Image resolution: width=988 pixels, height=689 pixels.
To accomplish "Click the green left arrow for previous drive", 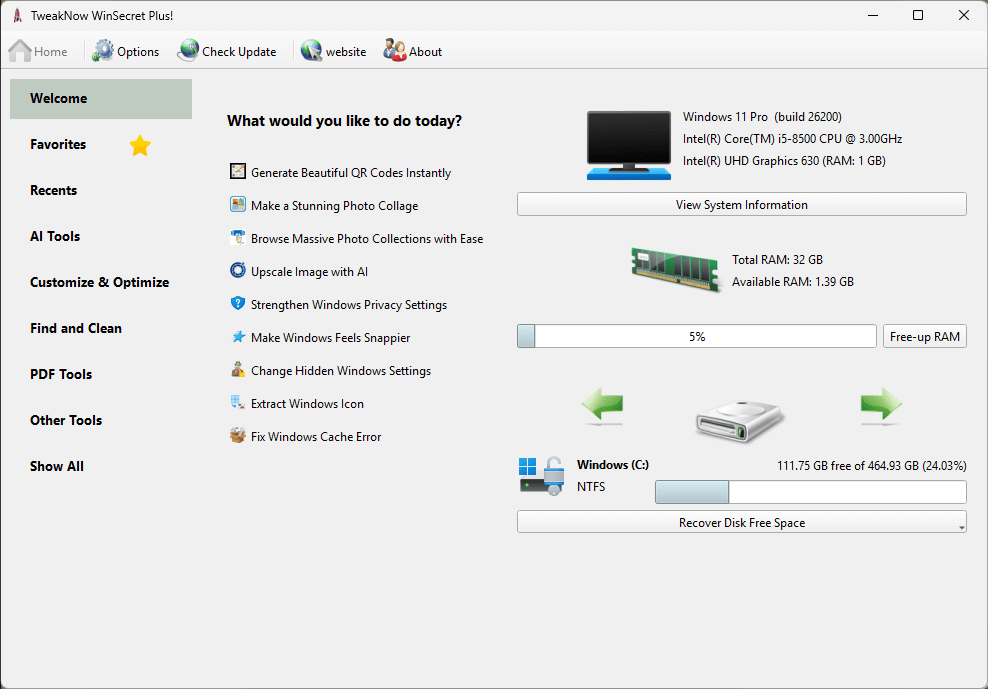I will coord(602,405).
